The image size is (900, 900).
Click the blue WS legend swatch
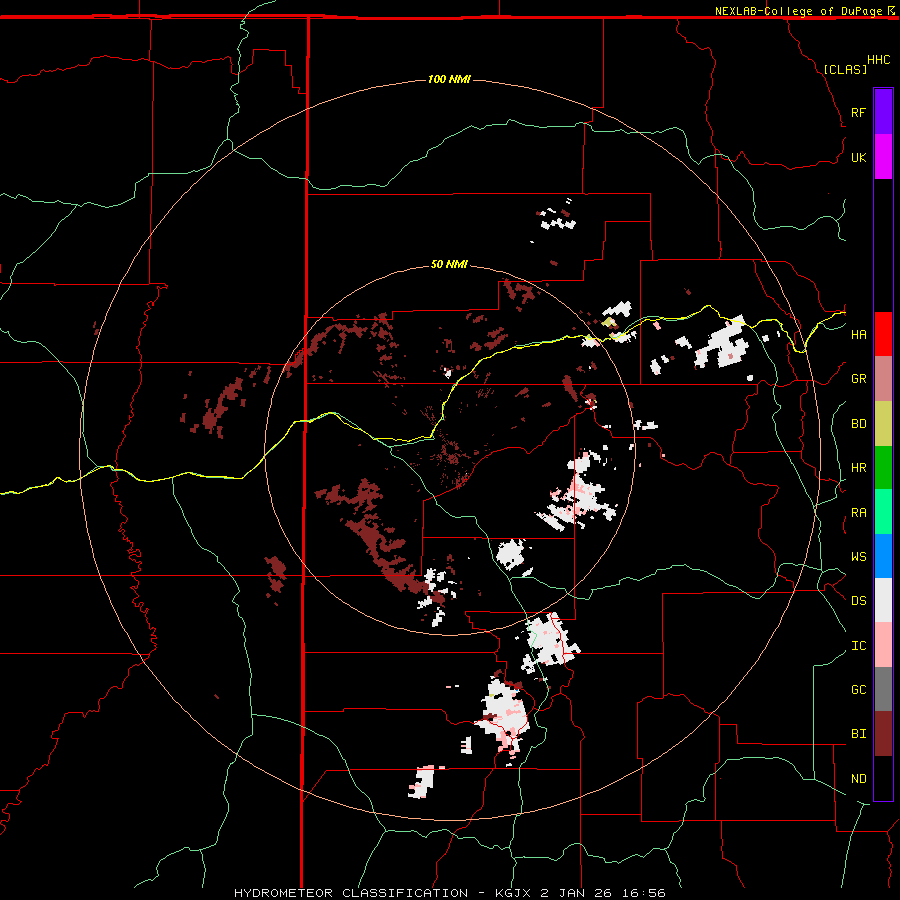click(883, 556)
